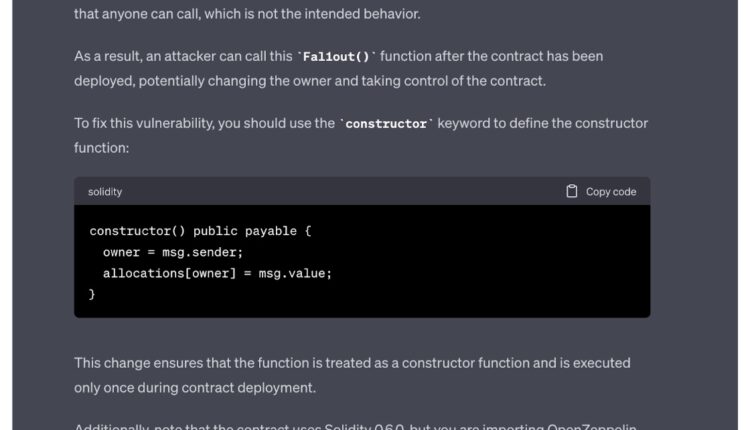
Task: Click the "constructor() public payable {" code line
Action: point(200,231)
